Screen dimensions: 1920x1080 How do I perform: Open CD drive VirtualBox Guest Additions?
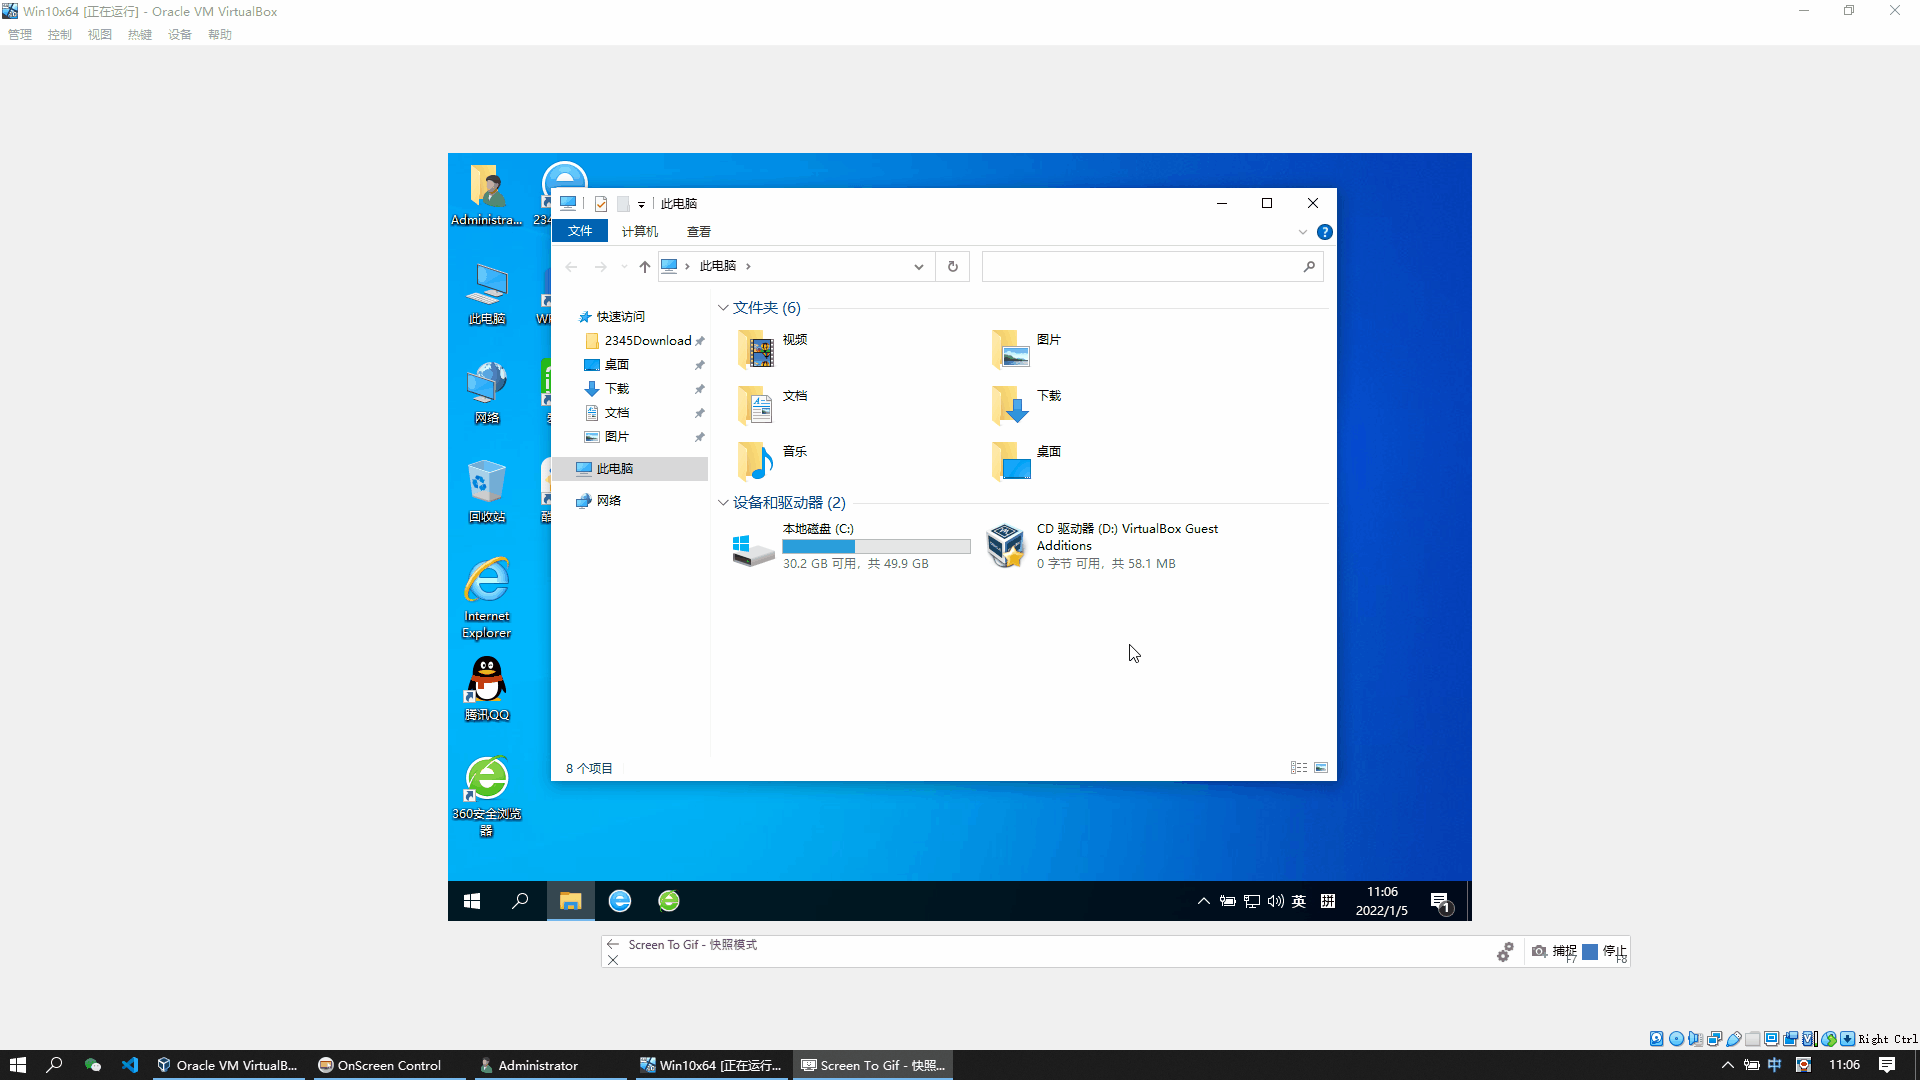coord(1005,546)
